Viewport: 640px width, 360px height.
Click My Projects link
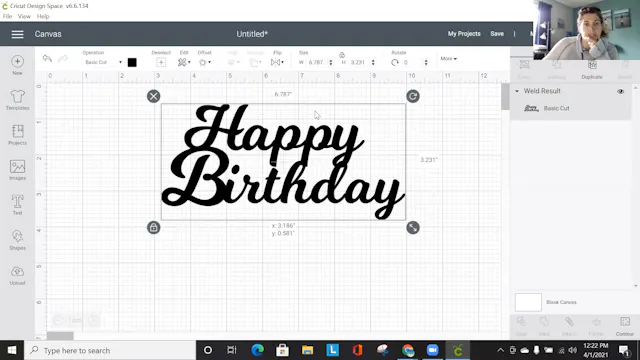[464, 34]
